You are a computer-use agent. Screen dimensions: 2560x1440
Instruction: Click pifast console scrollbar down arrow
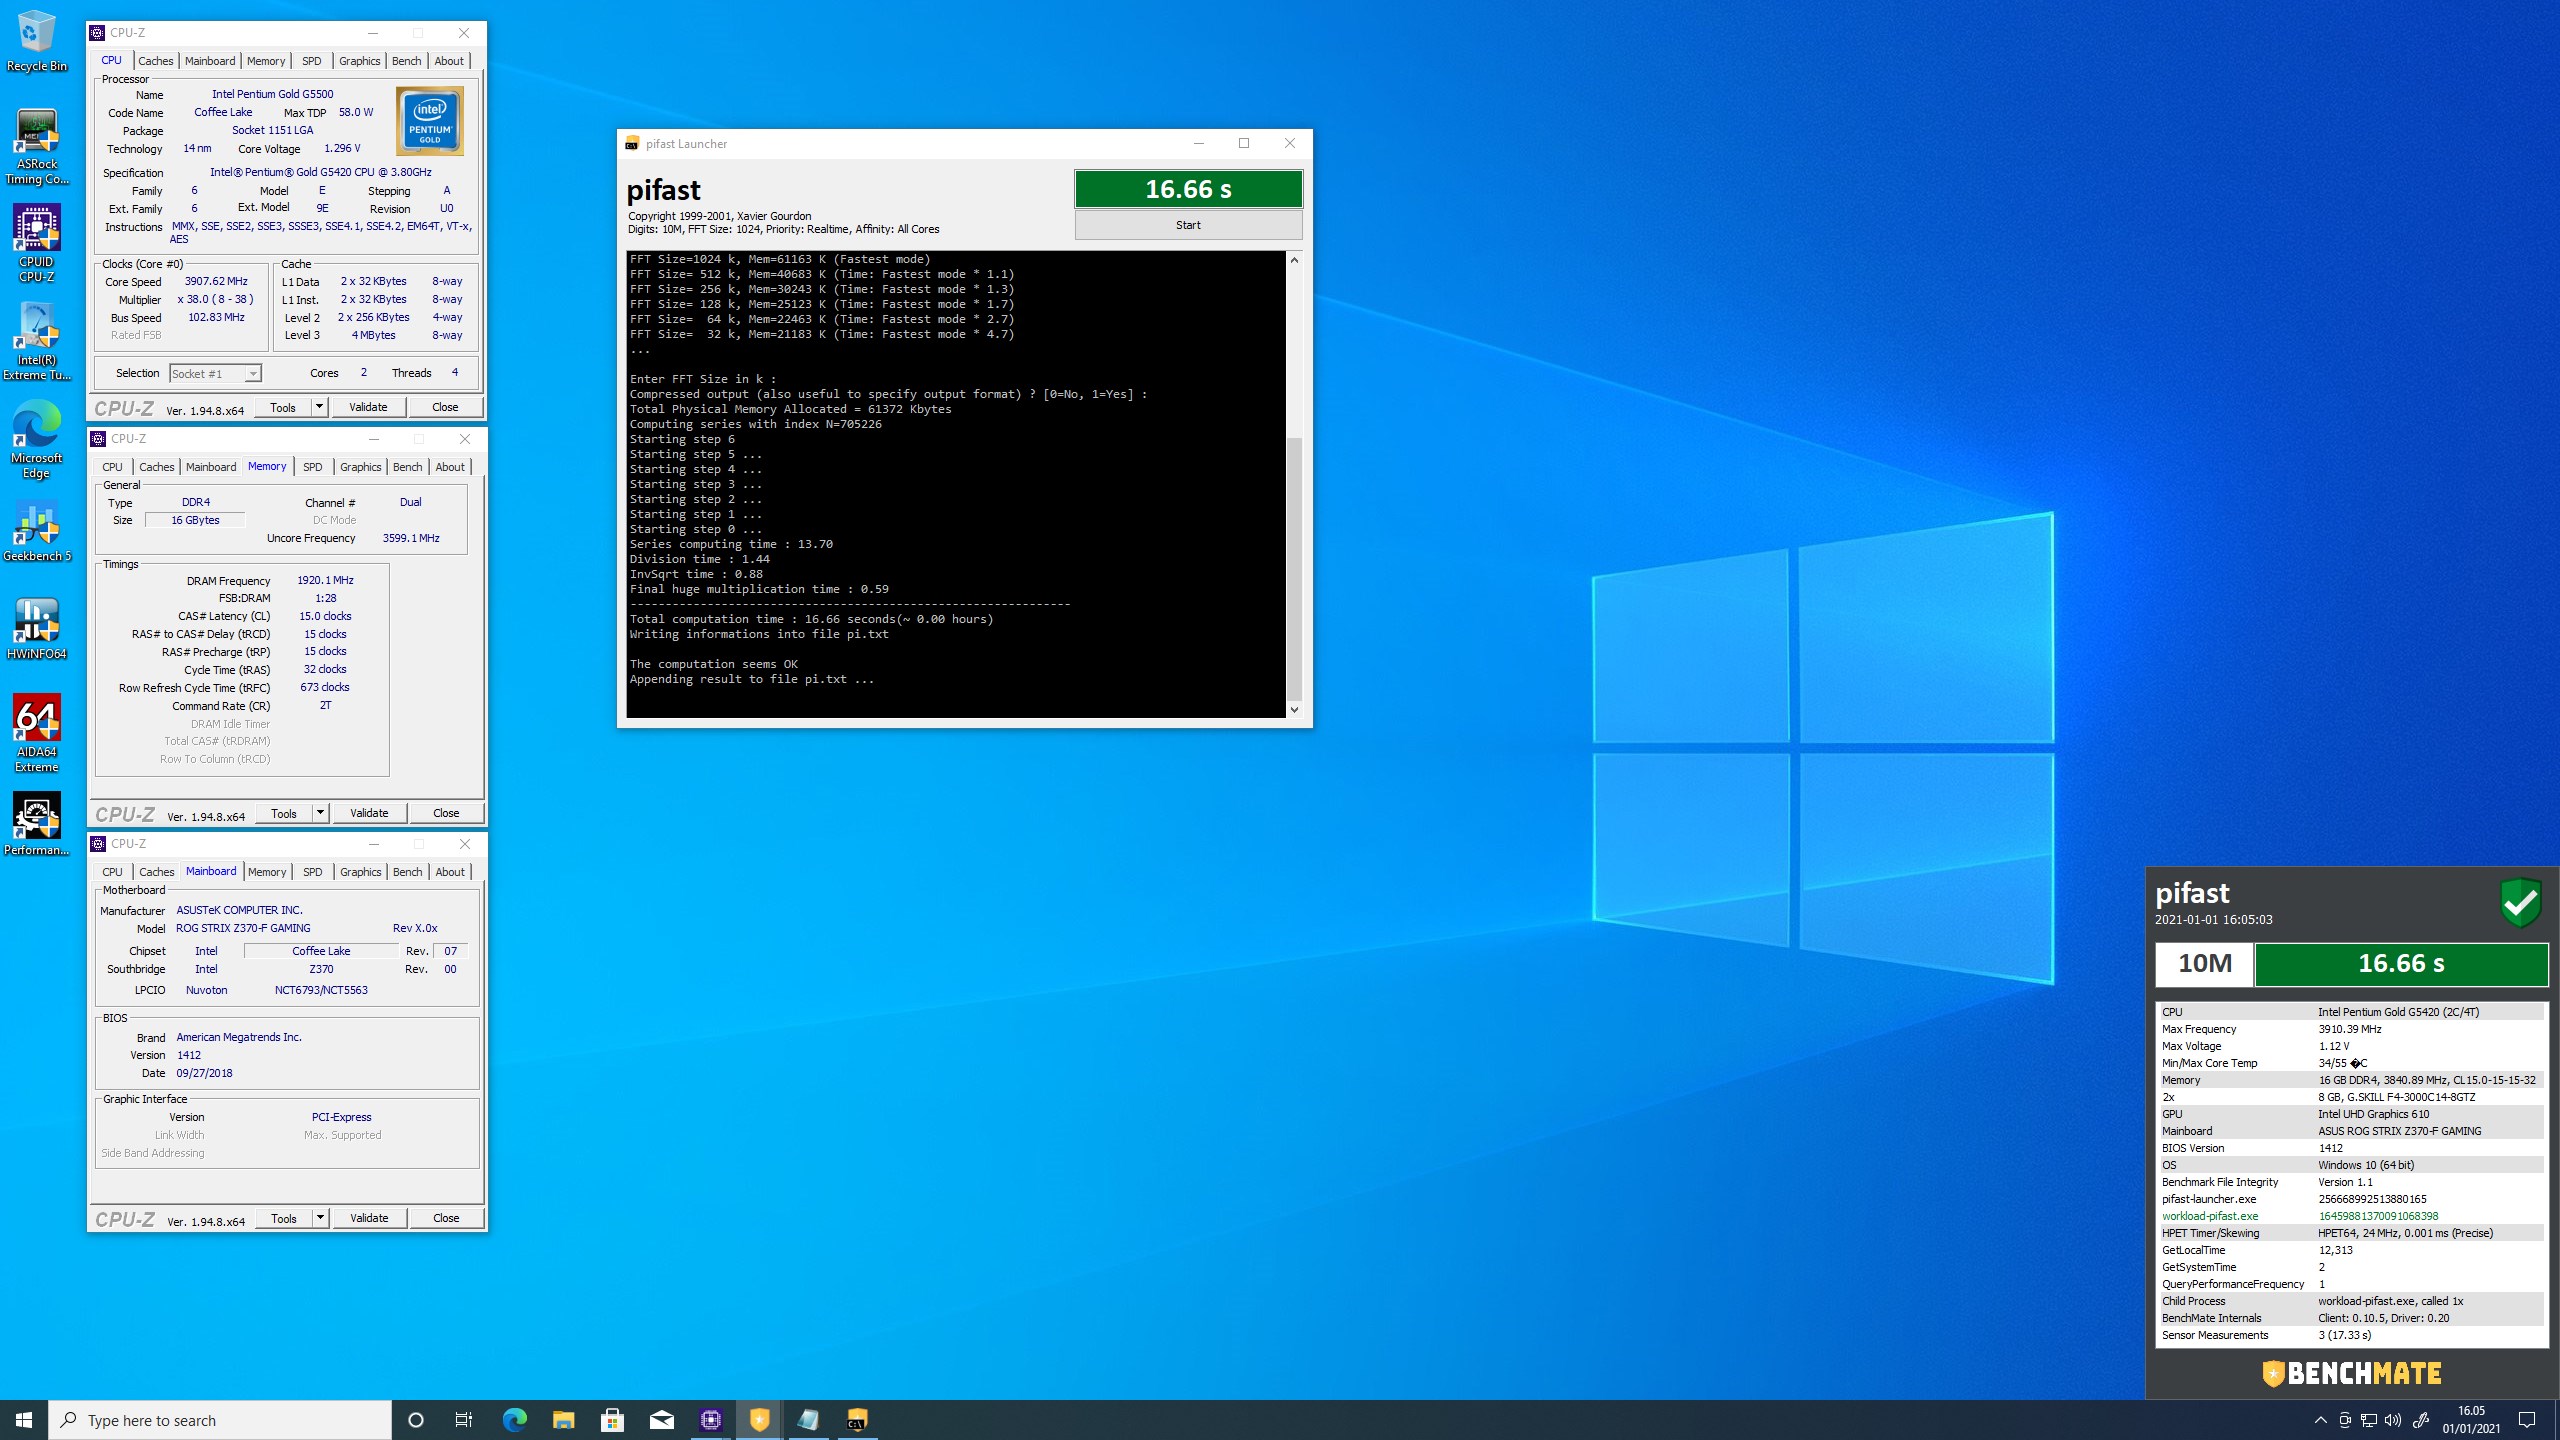click(1294, 709)
